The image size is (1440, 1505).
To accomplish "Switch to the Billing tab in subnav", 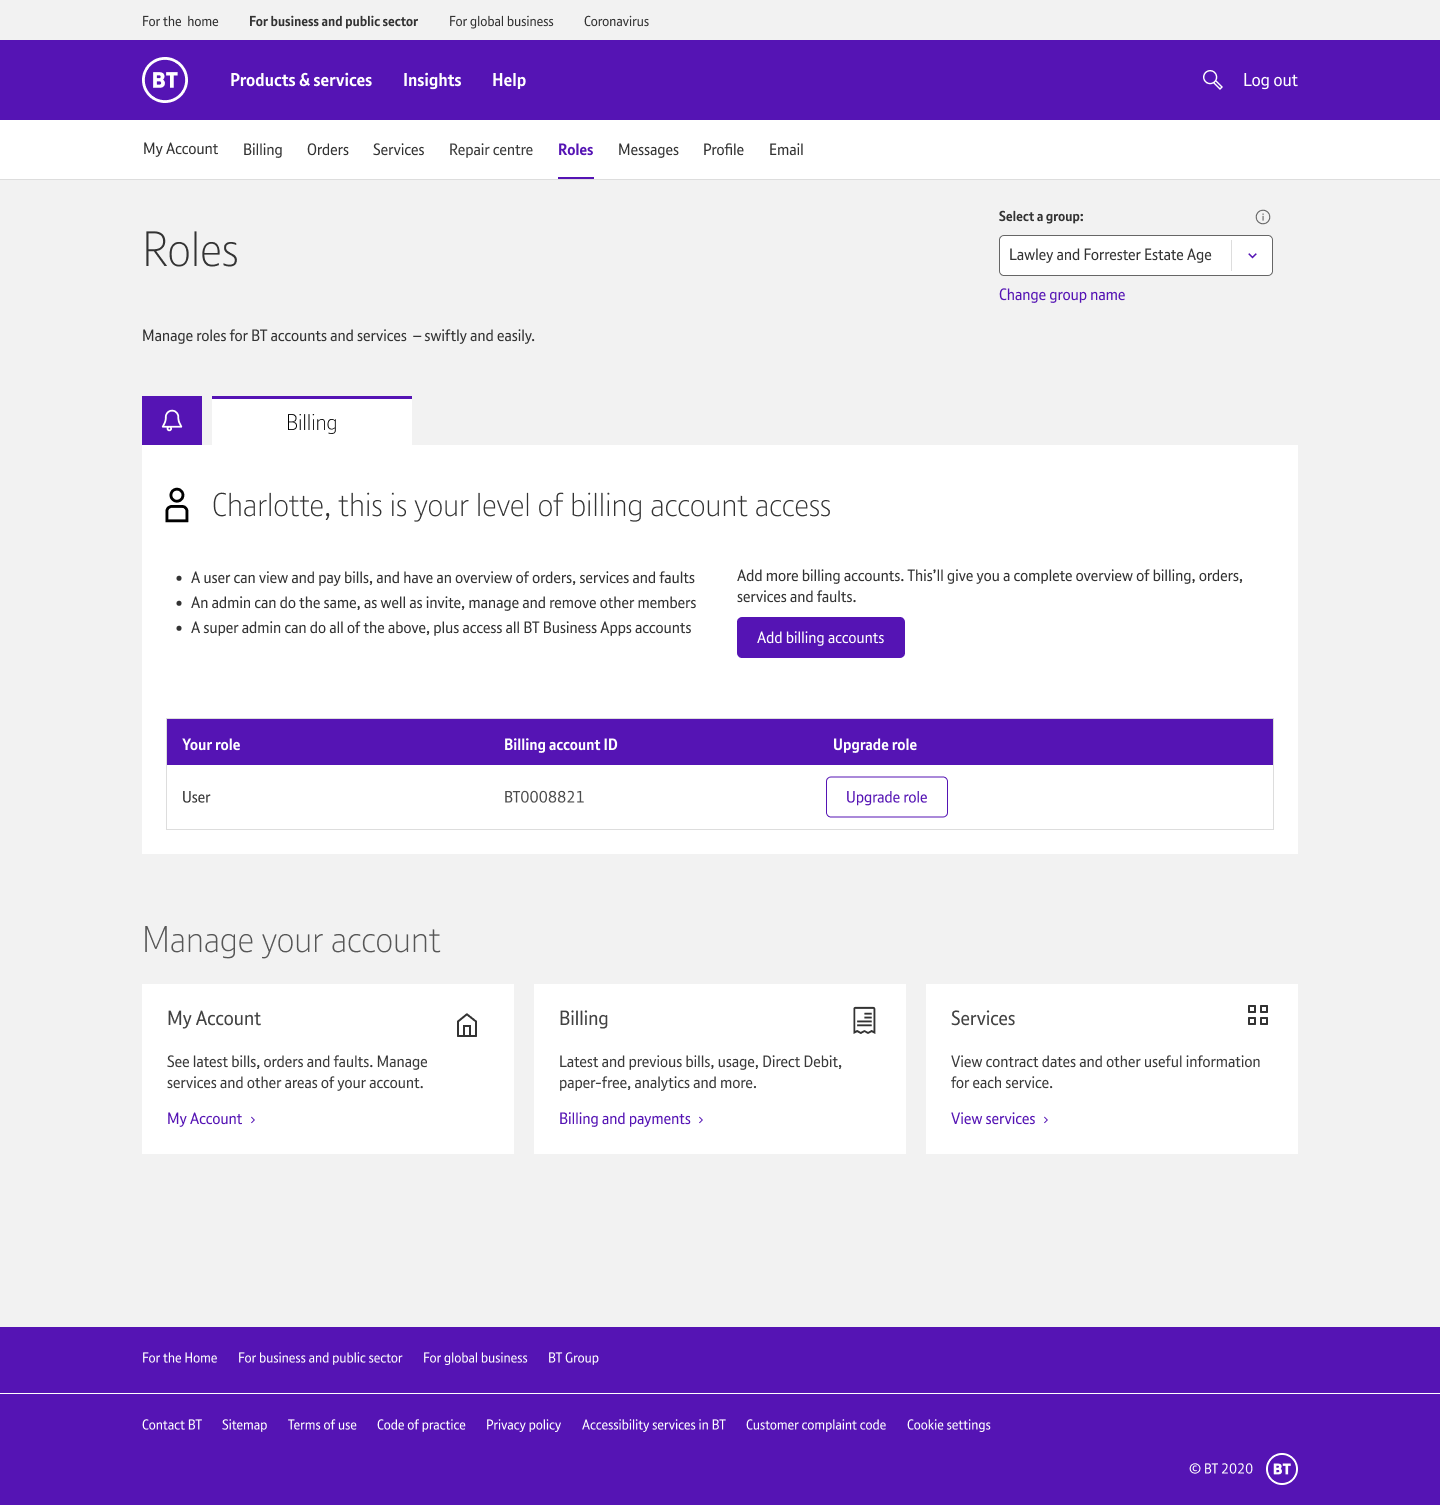I will 263,150.
